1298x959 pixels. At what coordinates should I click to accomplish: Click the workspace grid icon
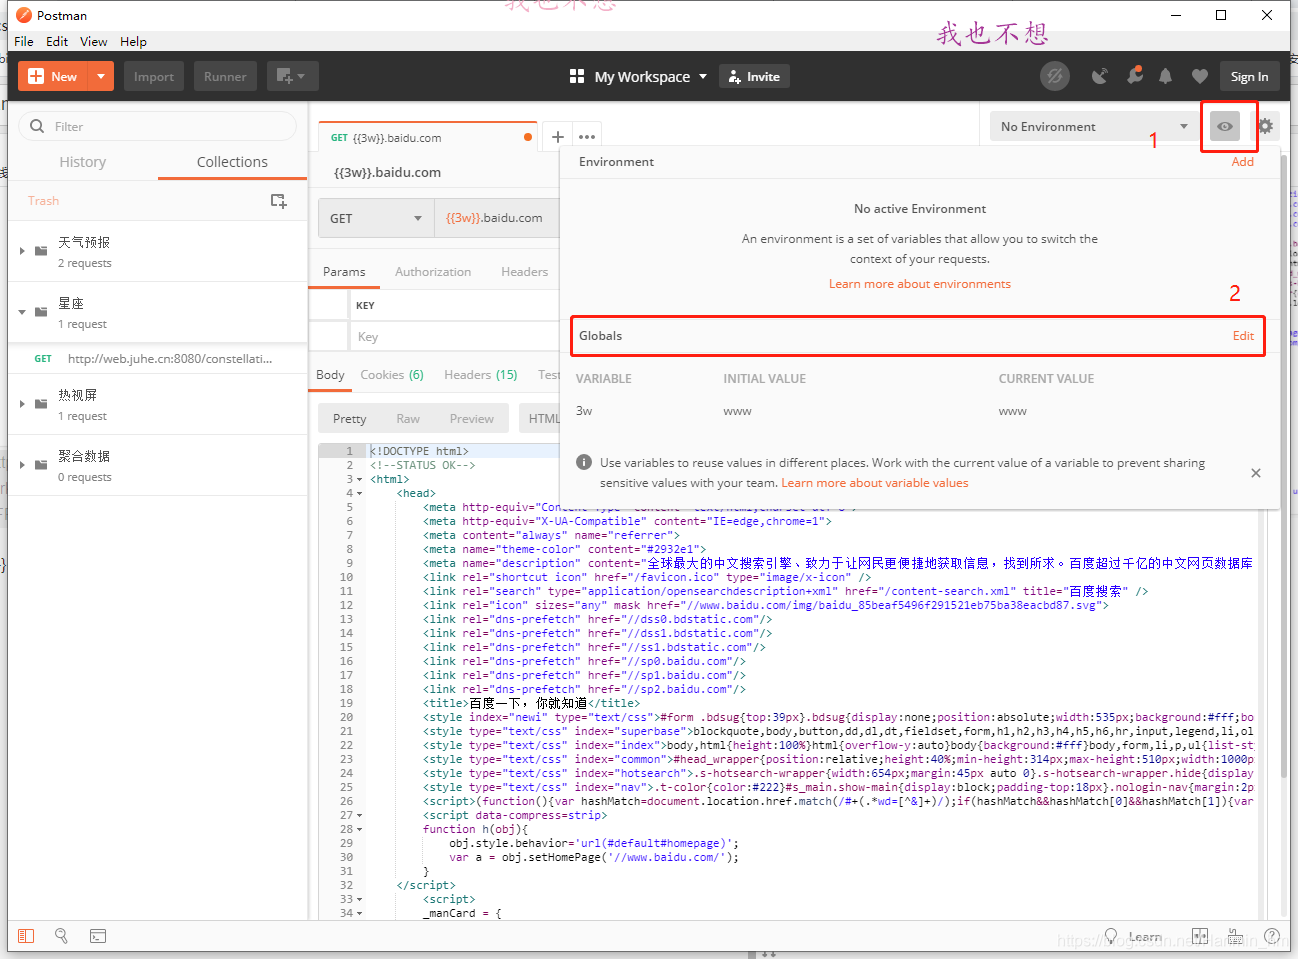pos(577,76)
